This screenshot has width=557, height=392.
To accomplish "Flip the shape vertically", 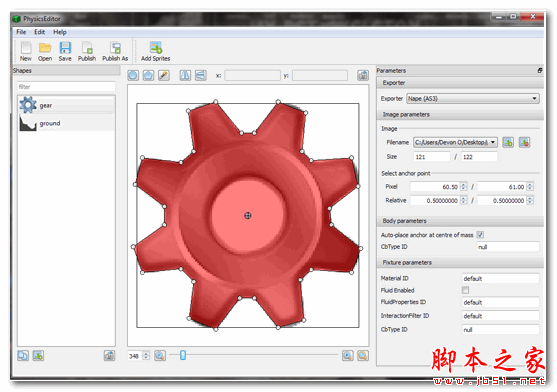I will click(x=201, y=75).
